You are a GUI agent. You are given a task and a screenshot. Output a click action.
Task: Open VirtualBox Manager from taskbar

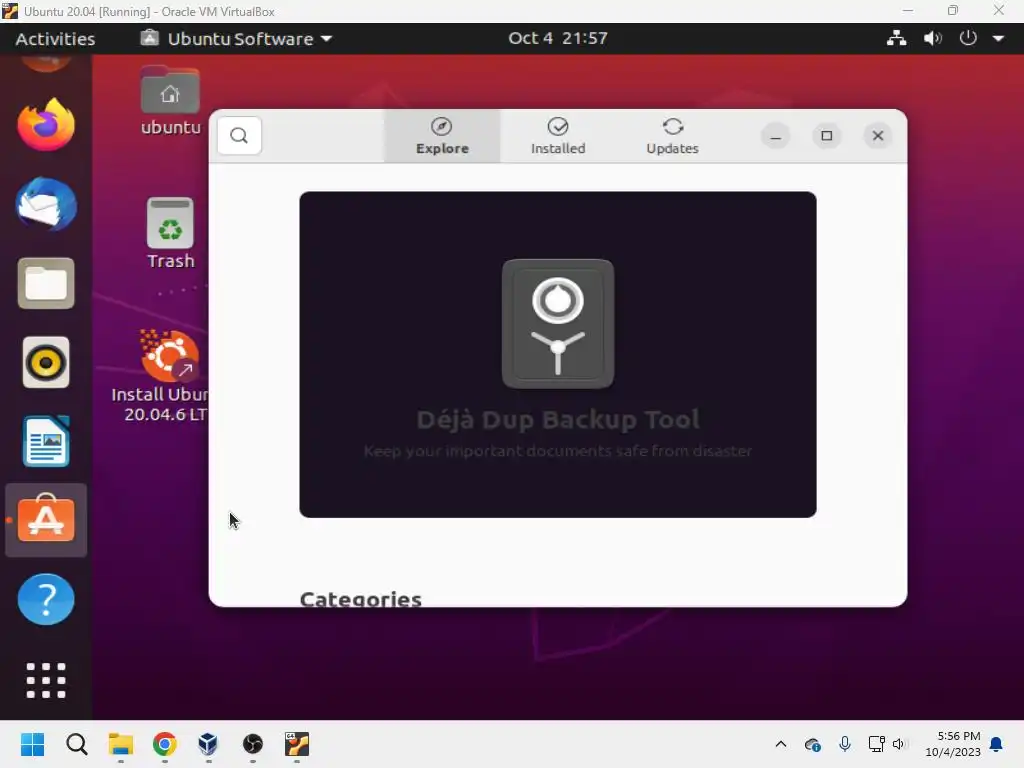208,744
